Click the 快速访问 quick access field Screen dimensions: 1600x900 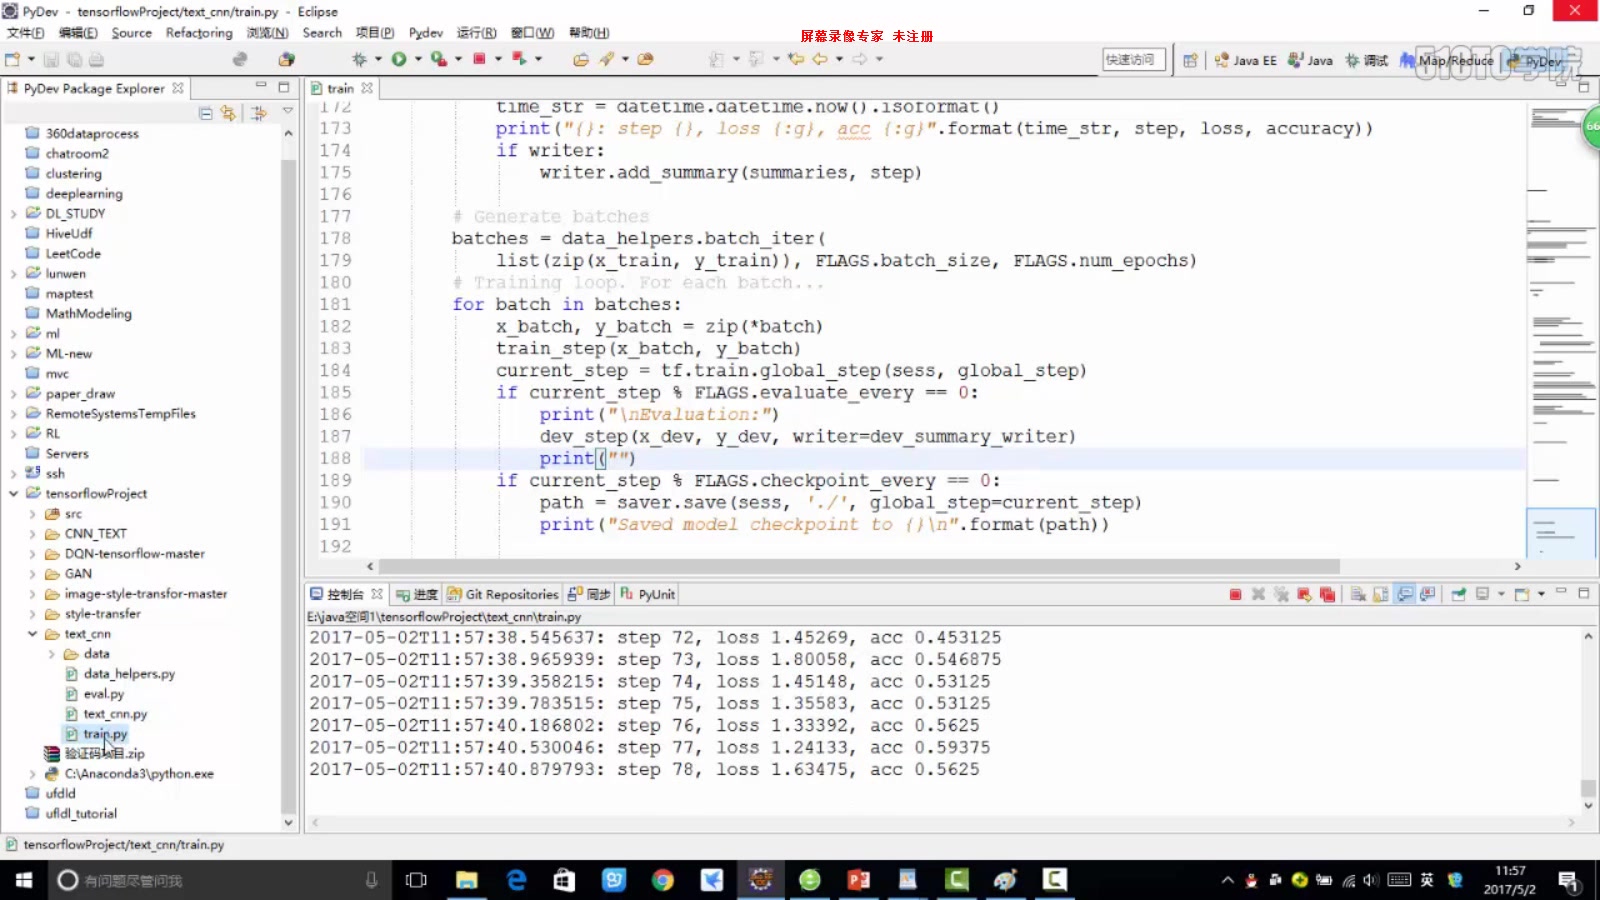[x=1135, y=60]
